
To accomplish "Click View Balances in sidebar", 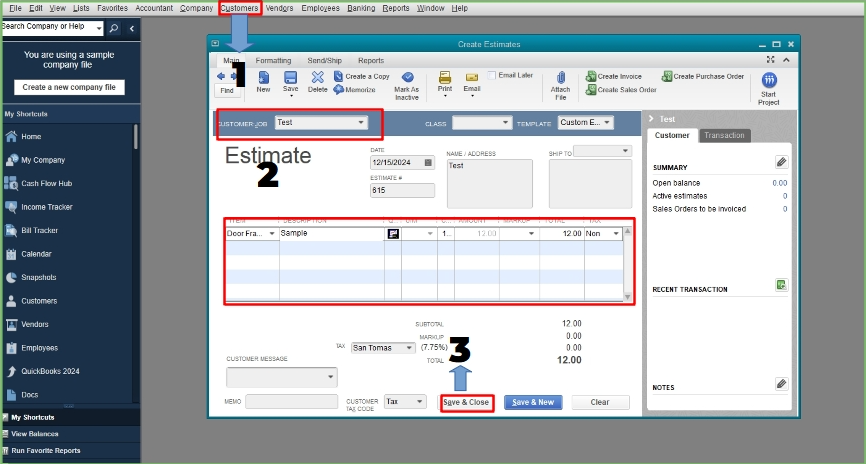I will 34,434.
